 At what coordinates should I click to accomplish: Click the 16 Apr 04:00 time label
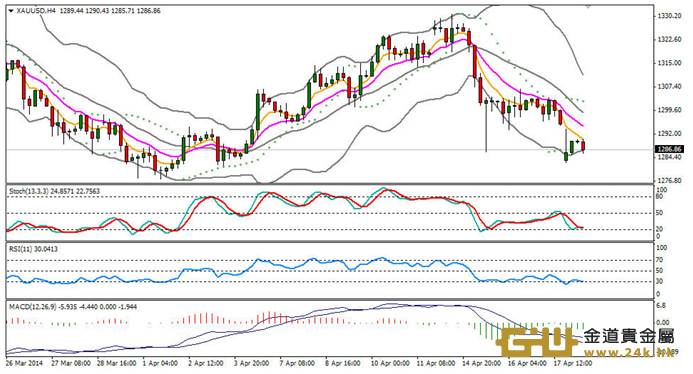[527, 363]
